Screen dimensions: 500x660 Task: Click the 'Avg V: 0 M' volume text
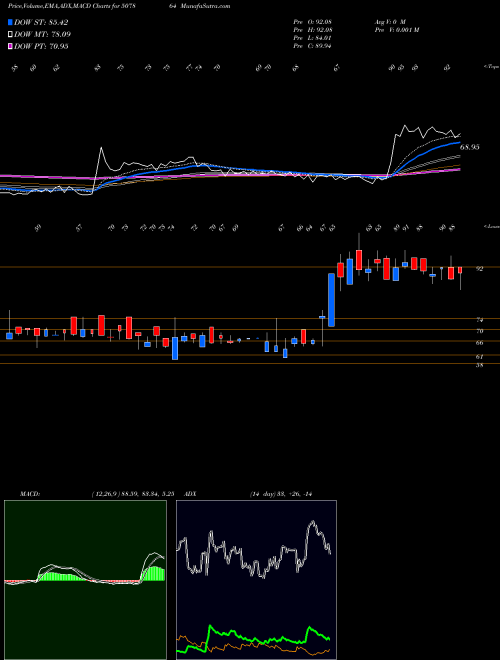point(389,21)
